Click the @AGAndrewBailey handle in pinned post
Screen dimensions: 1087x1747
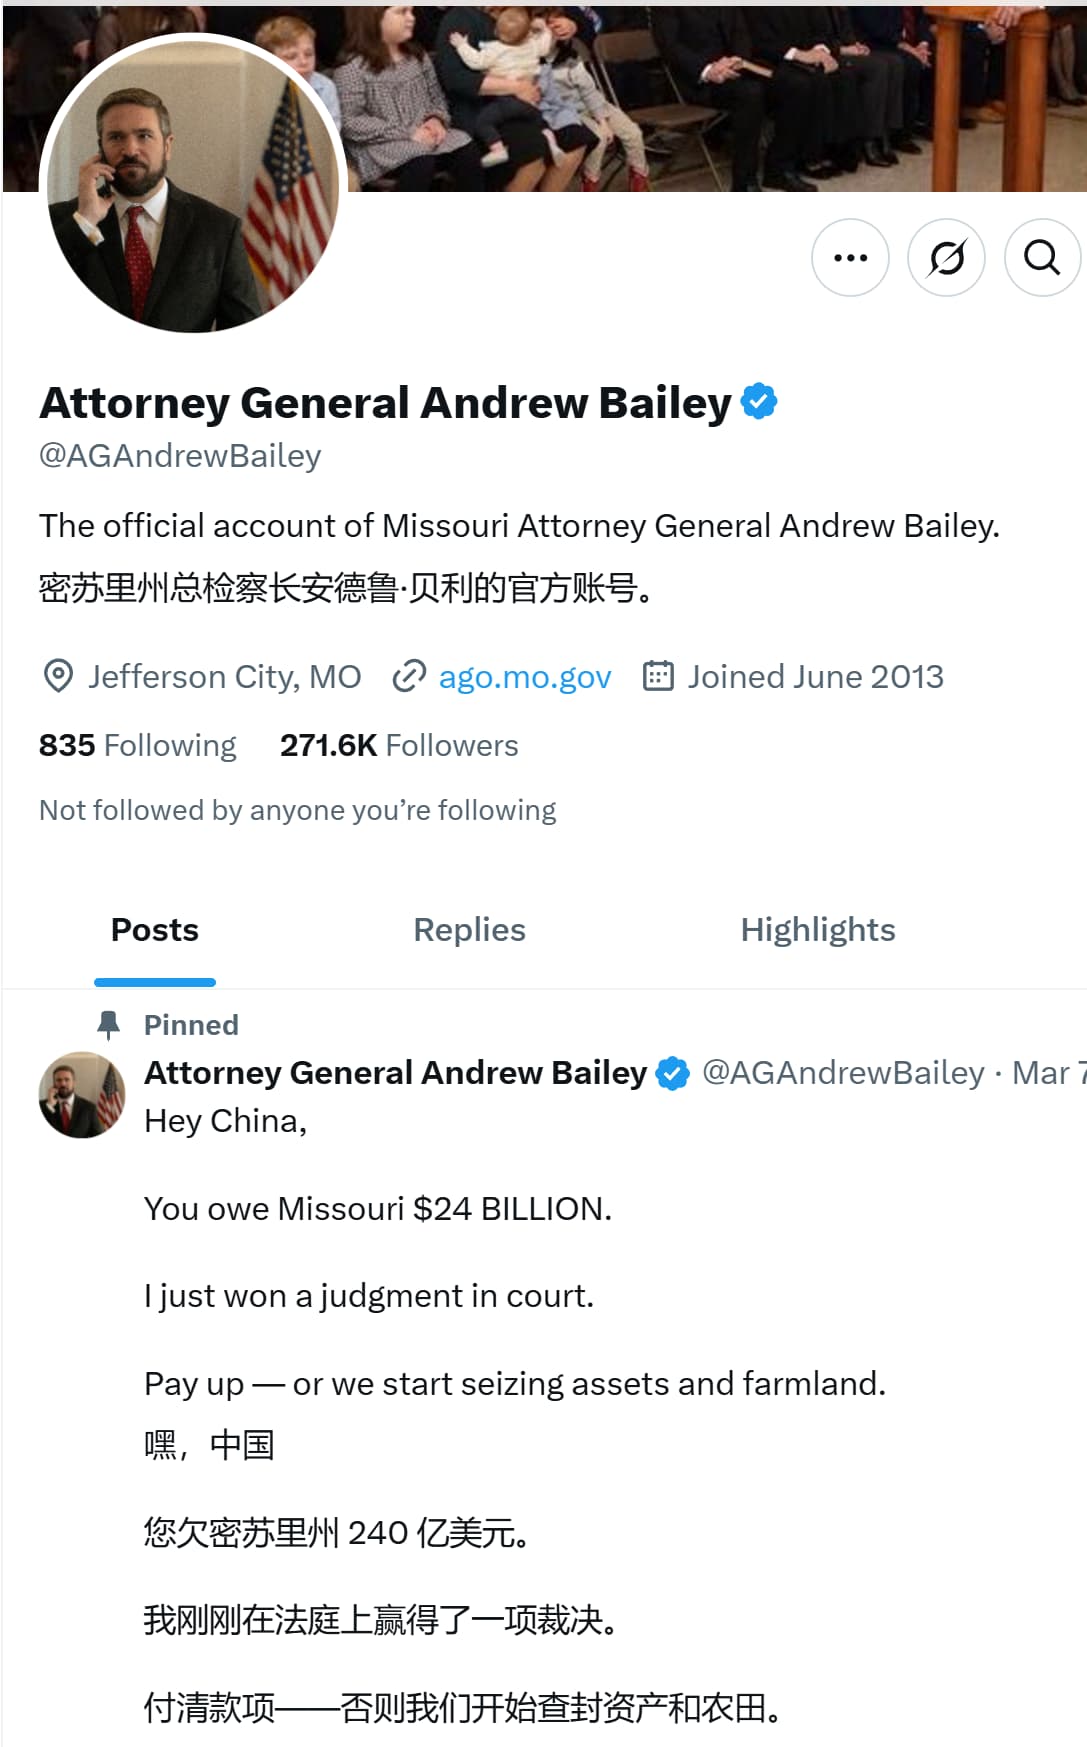coord(843,1073)
